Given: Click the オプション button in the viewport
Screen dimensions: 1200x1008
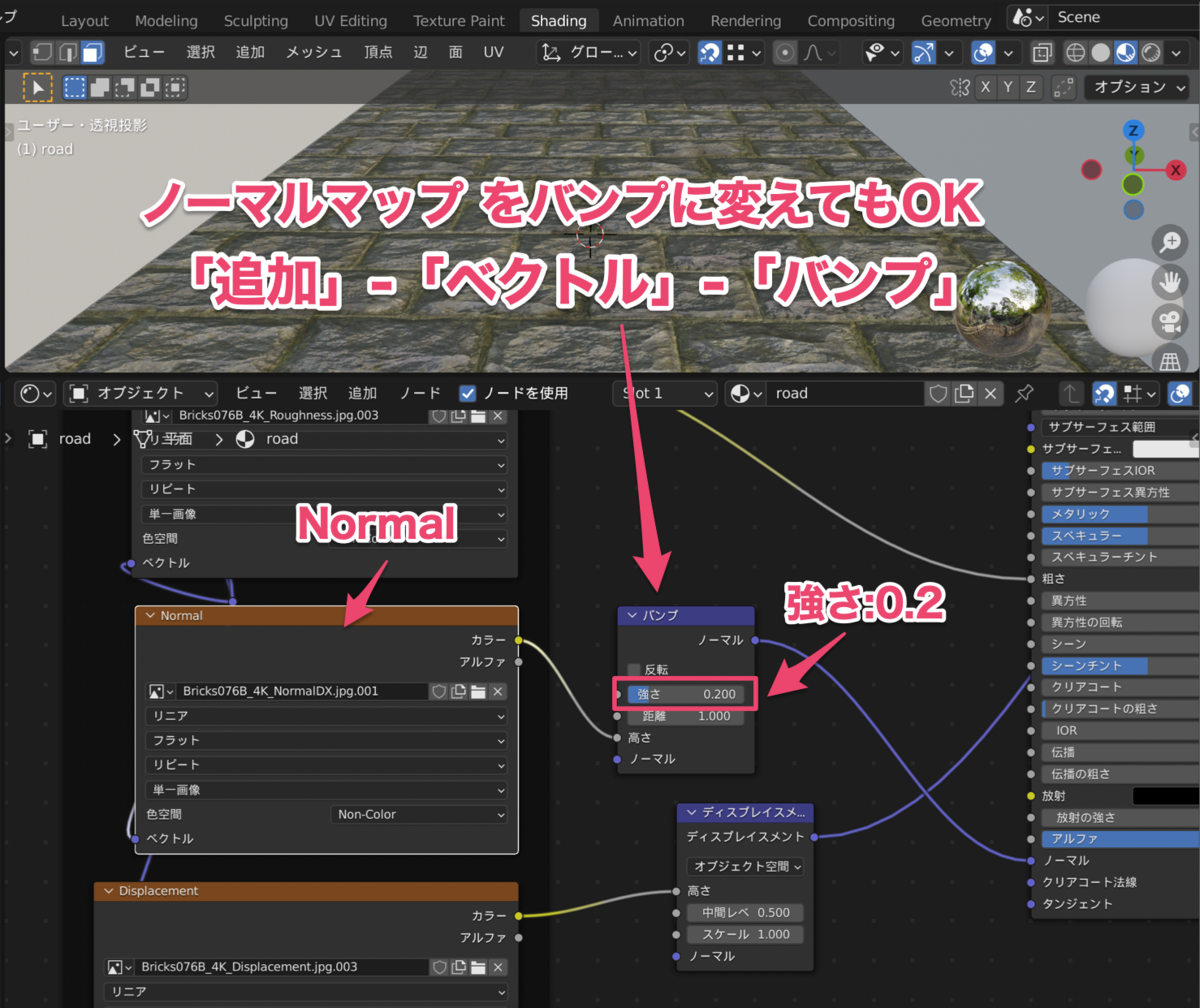Looking at the screenshot, I should [x=1135, y=87].
